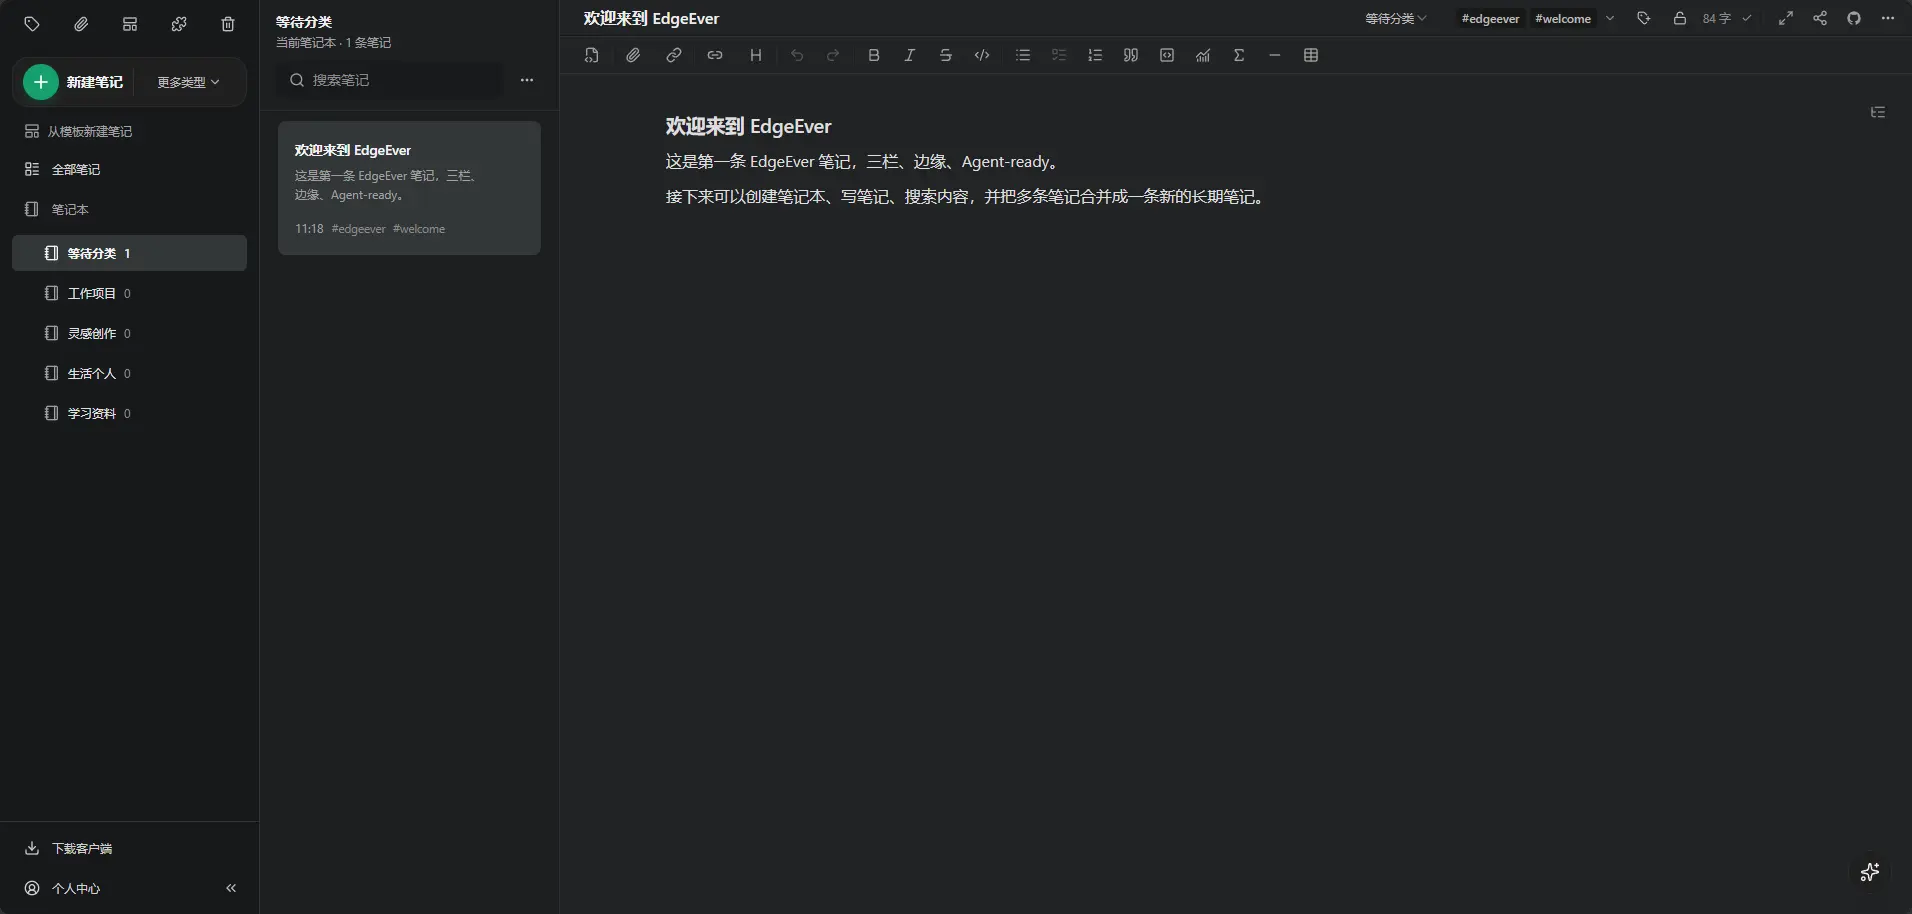Open the tags view in sidebar
The image size is (1912, 914).
point(32,24)
